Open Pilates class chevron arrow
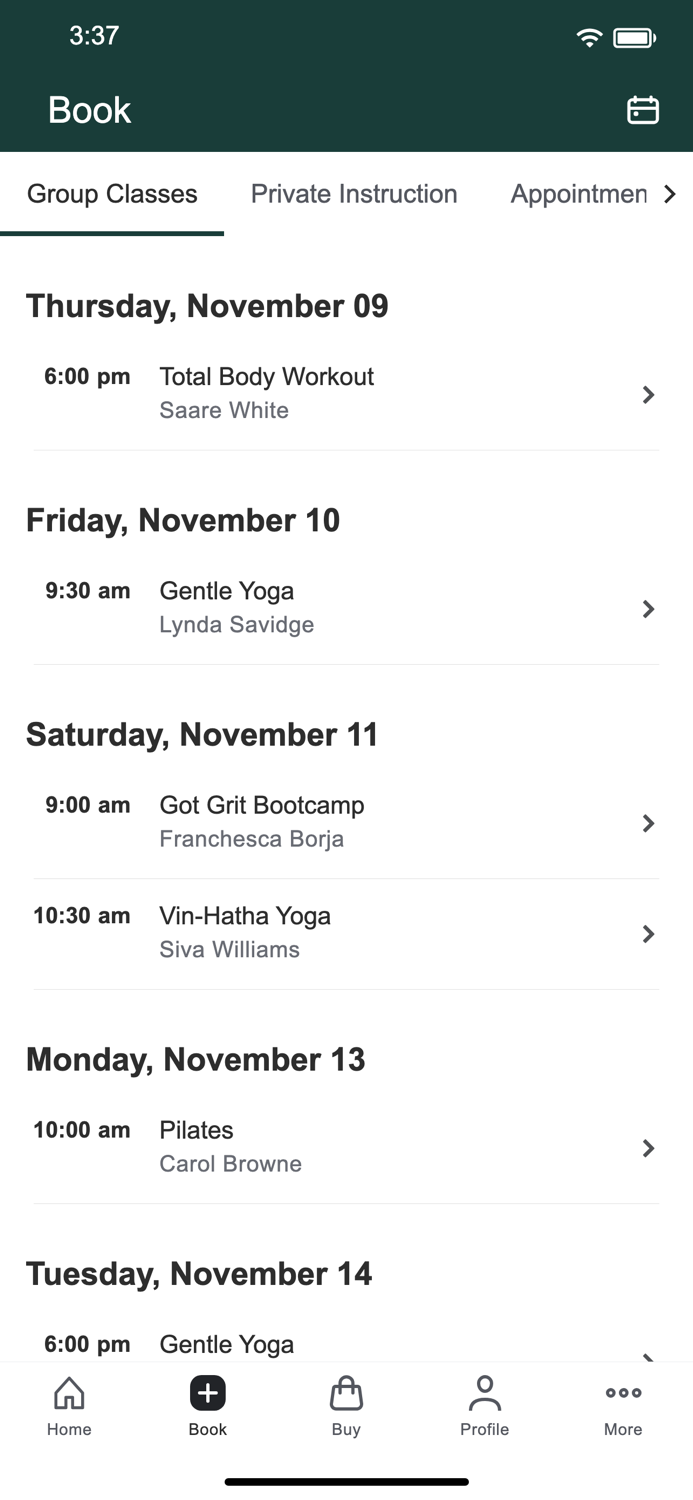This screenshot has height=1500, width=693. coord(648,1148)
